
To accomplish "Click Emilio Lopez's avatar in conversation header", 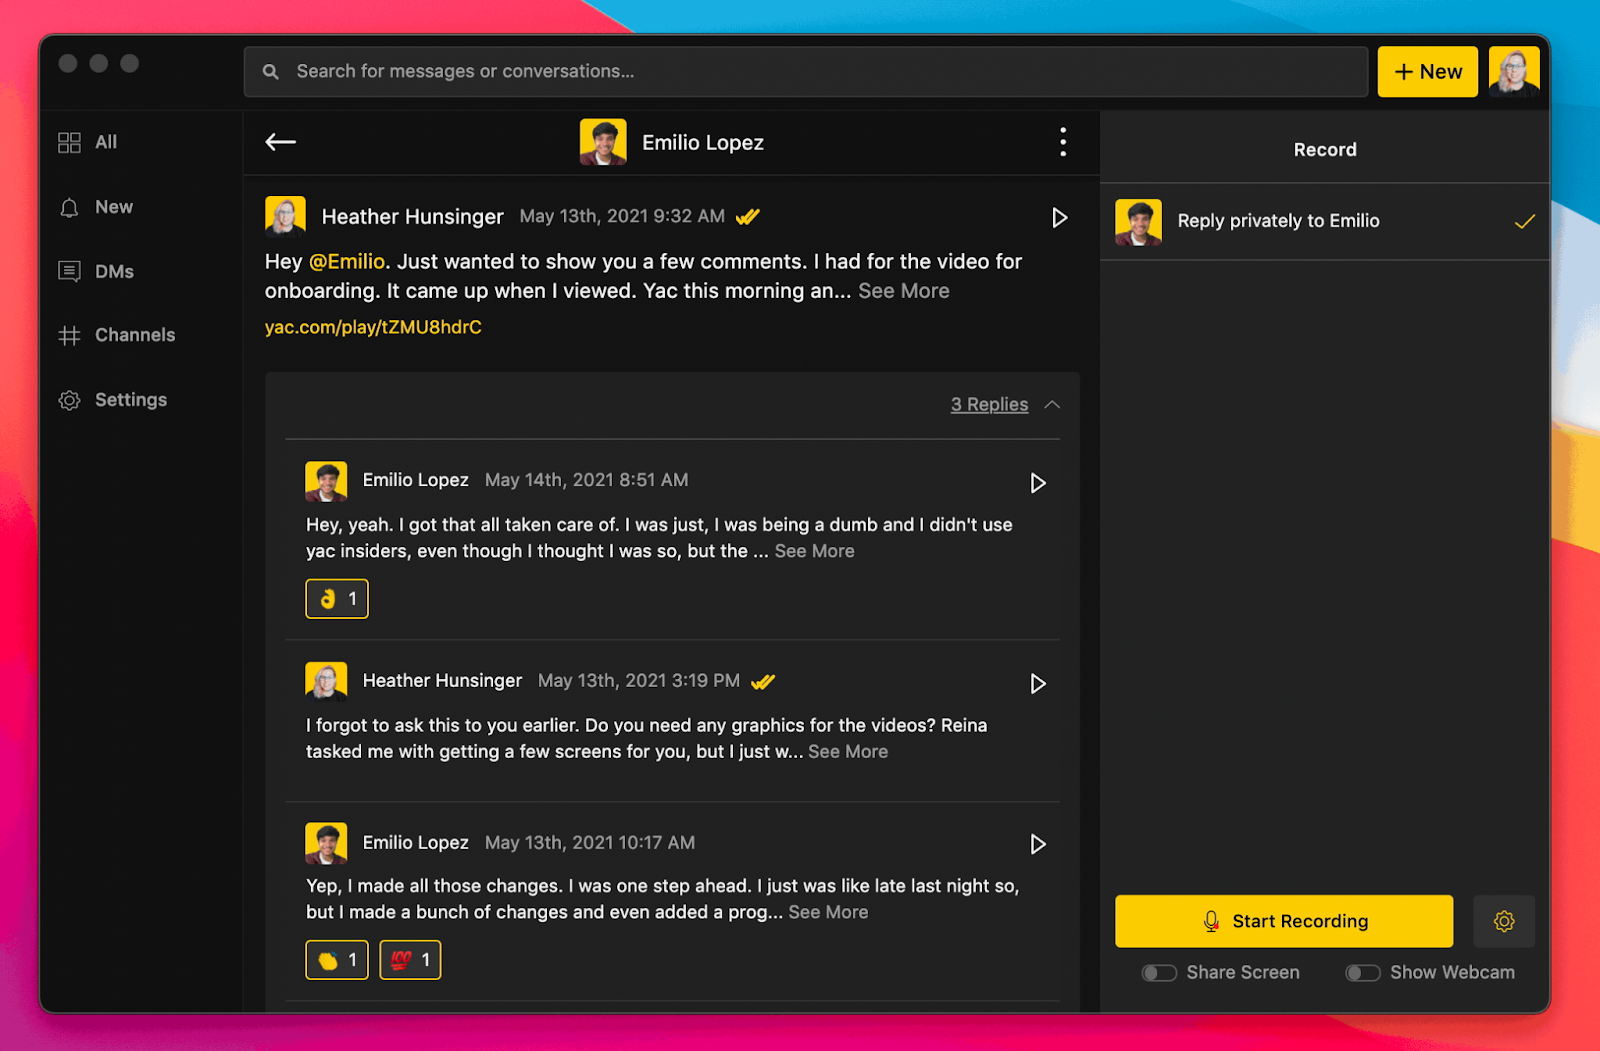I will pyautogui.click(x=603, y=142).
